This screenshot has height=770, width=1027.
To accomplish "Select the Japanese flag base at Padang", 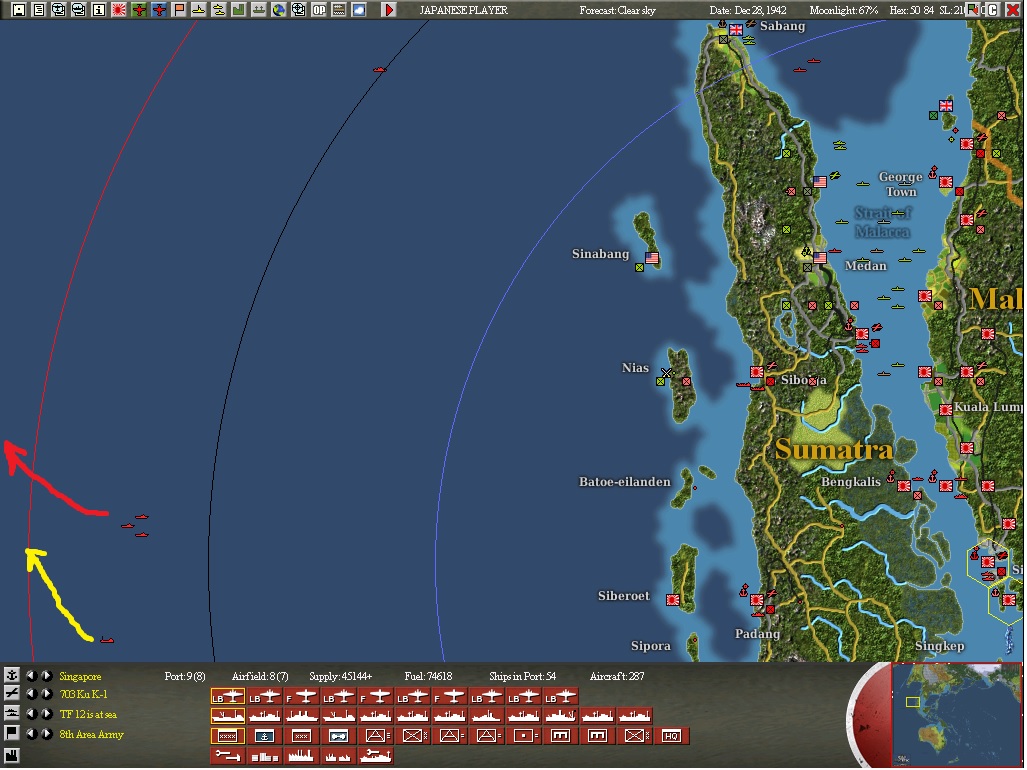I will [756, 600].
